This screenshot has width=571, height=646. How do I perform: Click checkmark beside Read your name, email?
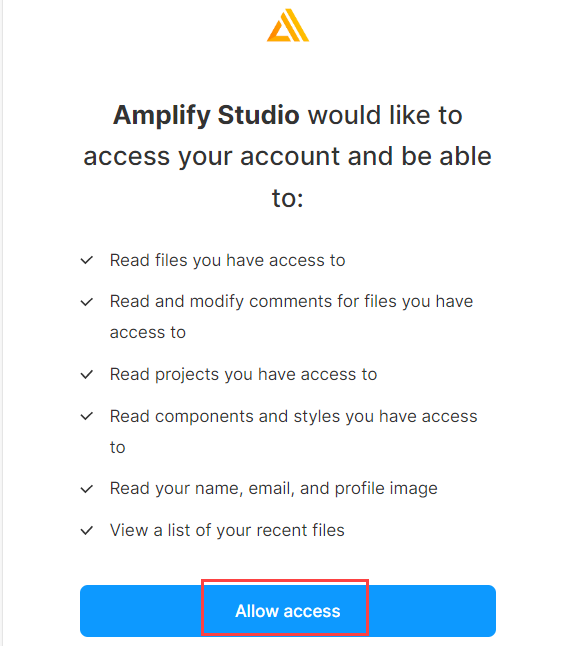(x=87, y=489)
